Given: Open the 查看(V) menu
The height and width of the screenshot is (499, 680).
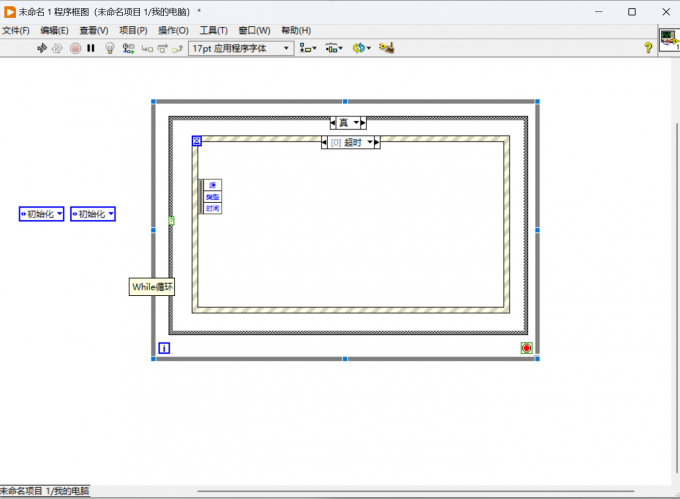Looking at the screenshot, I should point(94,30).
